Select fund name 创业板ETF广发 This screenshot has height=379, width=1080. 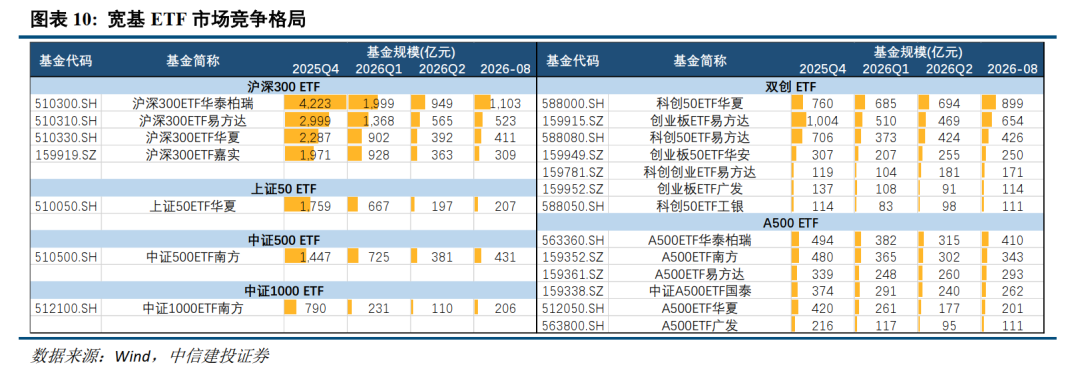[700, 188]
